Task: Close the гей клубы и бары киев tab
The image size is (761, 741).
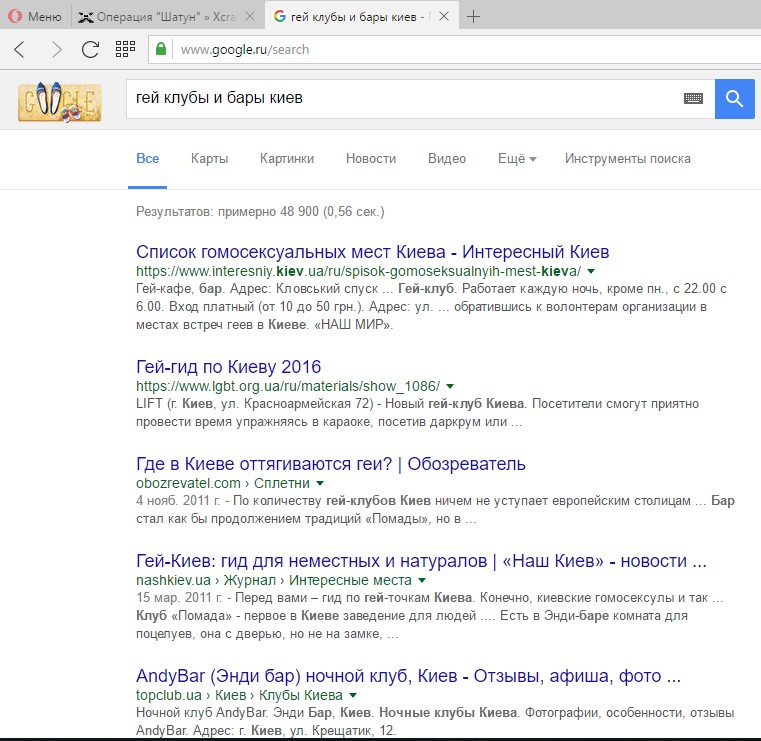Action: 444,16
